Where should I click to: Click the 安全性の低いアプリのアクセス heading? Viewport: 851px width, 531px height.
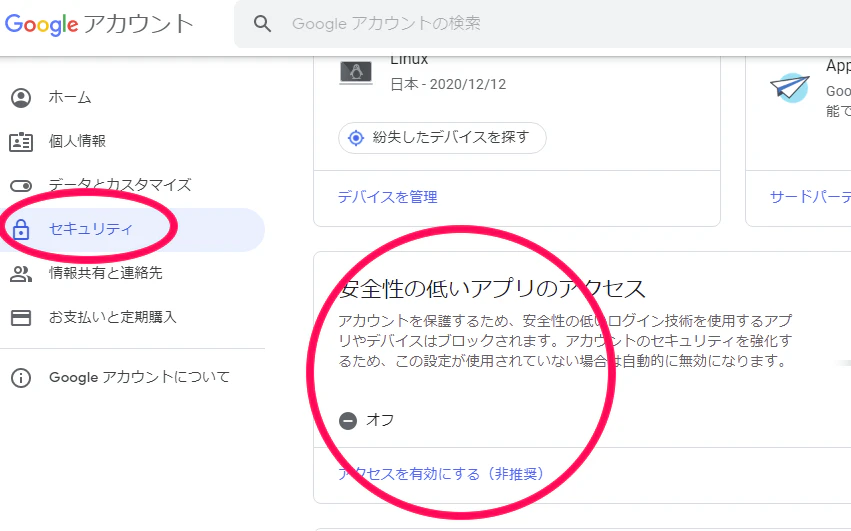coord(492,289)
